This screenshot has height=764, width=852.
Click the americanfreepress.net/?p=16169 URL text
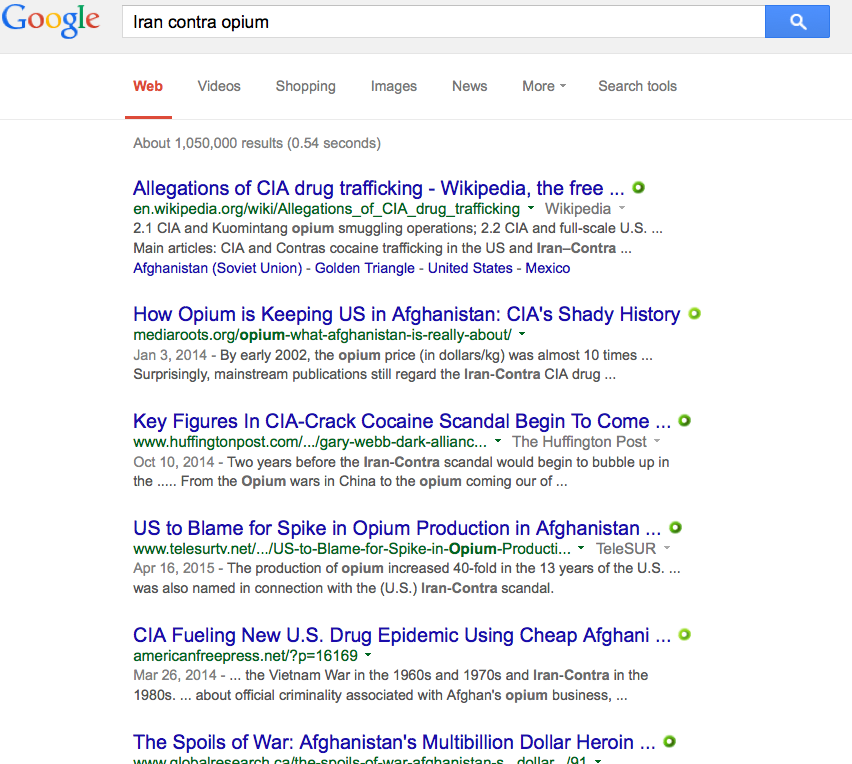[246, 655]
